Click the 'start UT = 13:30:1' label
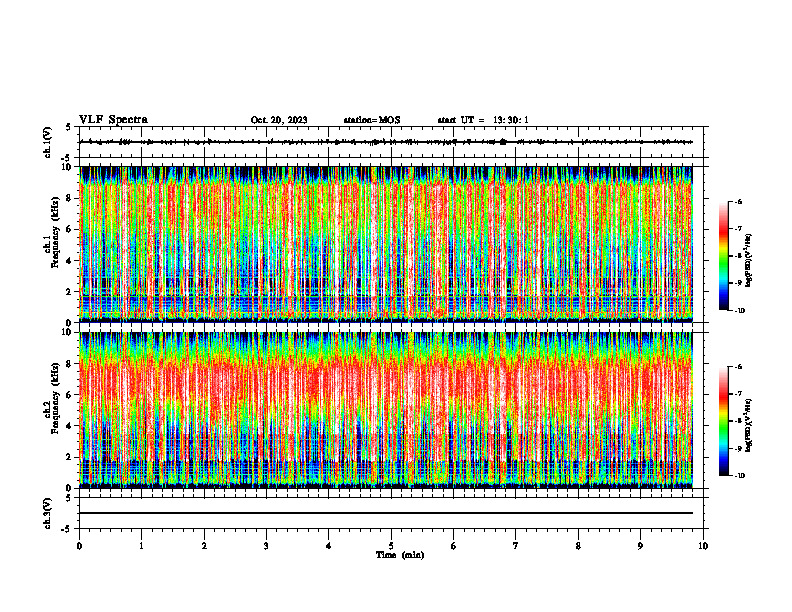This screenshot has width=792, height=612. 483,120
